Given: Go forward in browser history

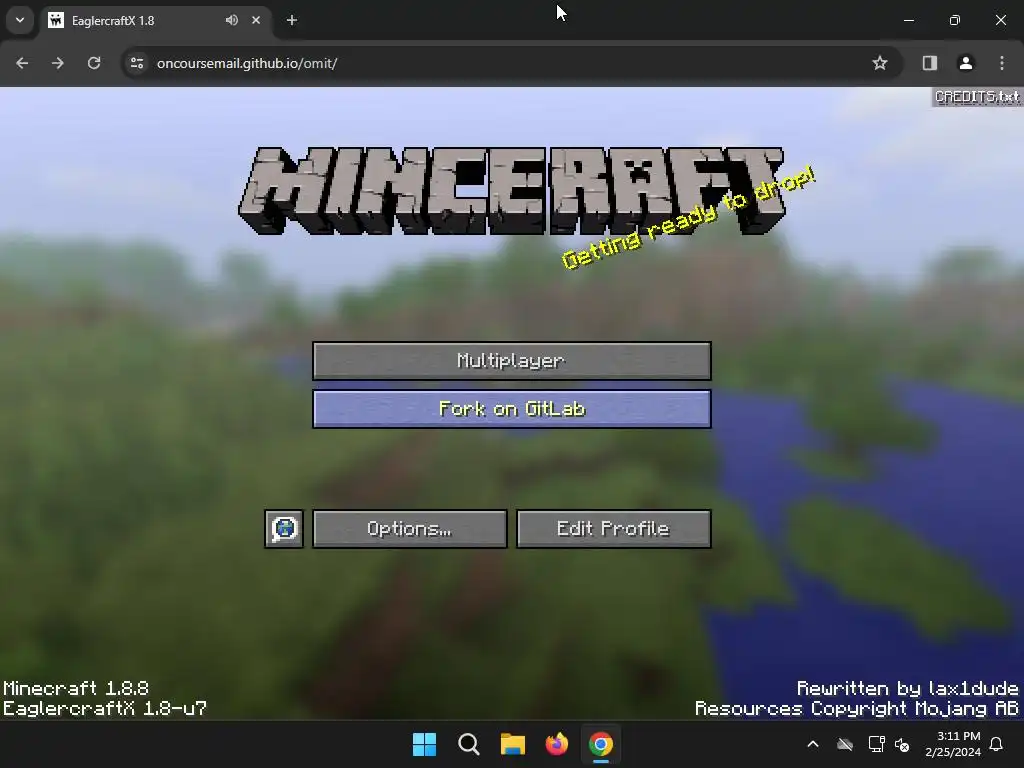Looking at the screenshot, I should (58, 63).
